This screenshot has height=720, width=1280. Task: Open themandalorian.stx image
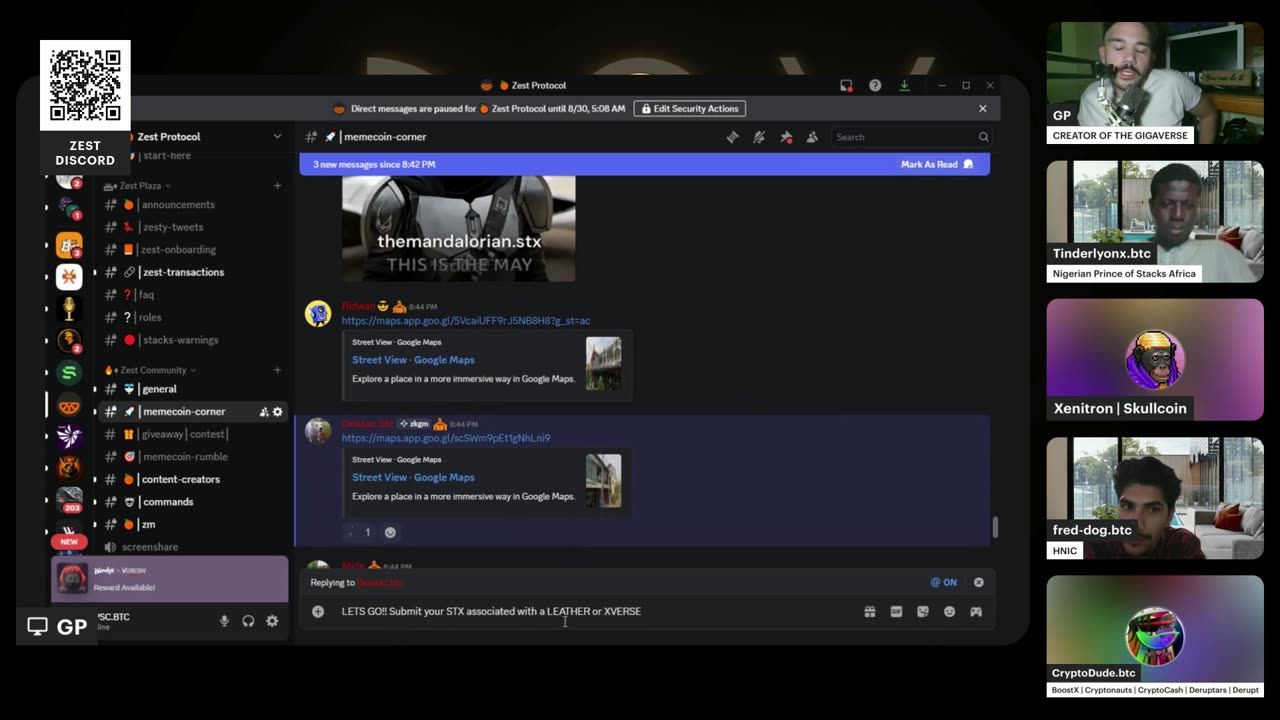pyautogui.click(x=459, y=229)
